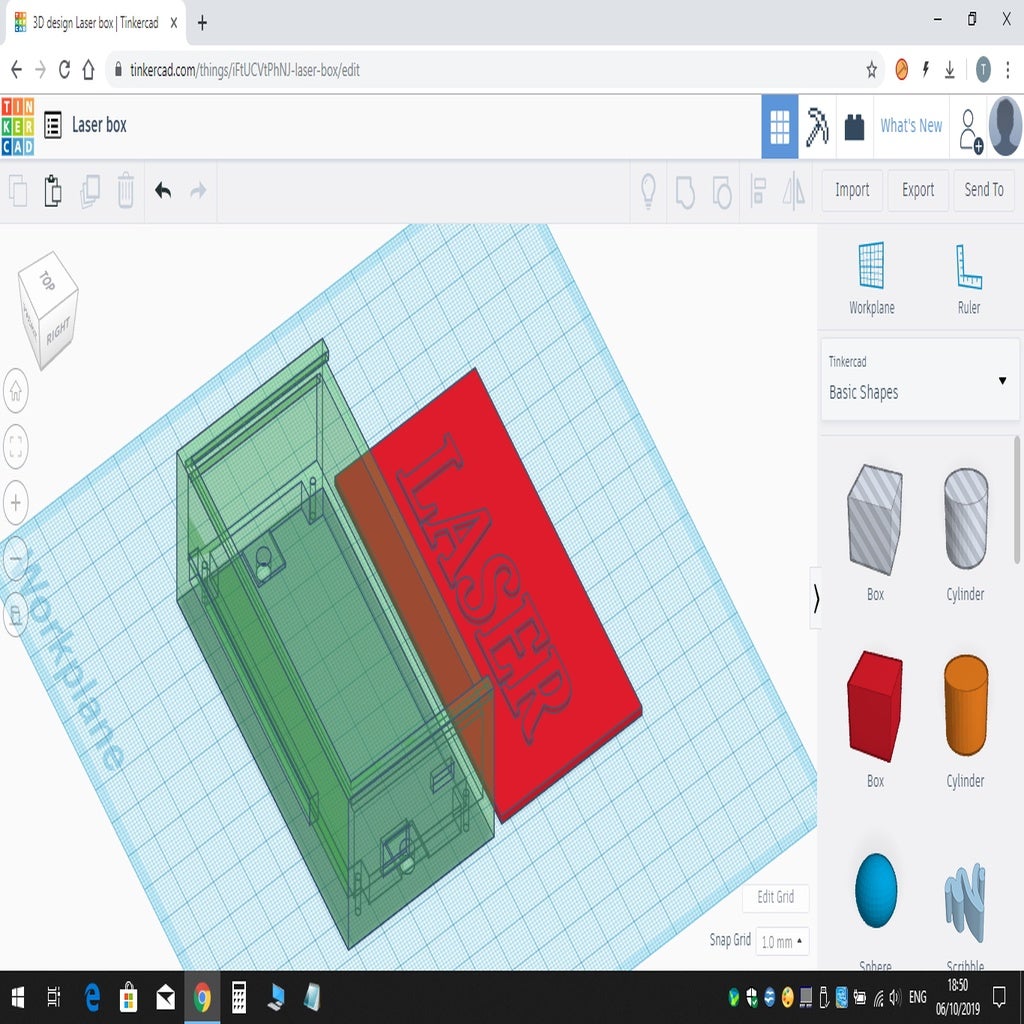This screenshot has height=1024, width=1024.
Task: Open the Bricks mode icon
Action: pyautogui.click(x=854, y=127)
